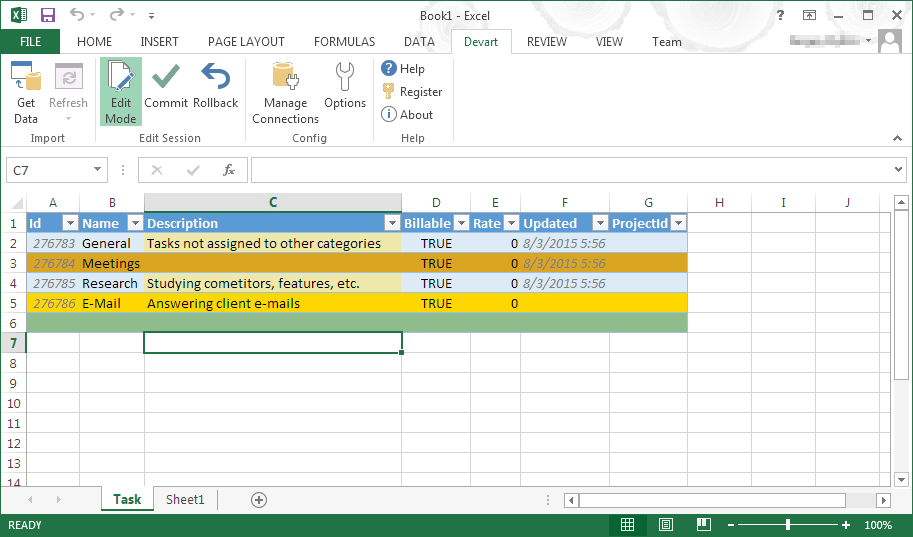Open Manage Connections
Screen dimensions: 913x537
(285, 92)
